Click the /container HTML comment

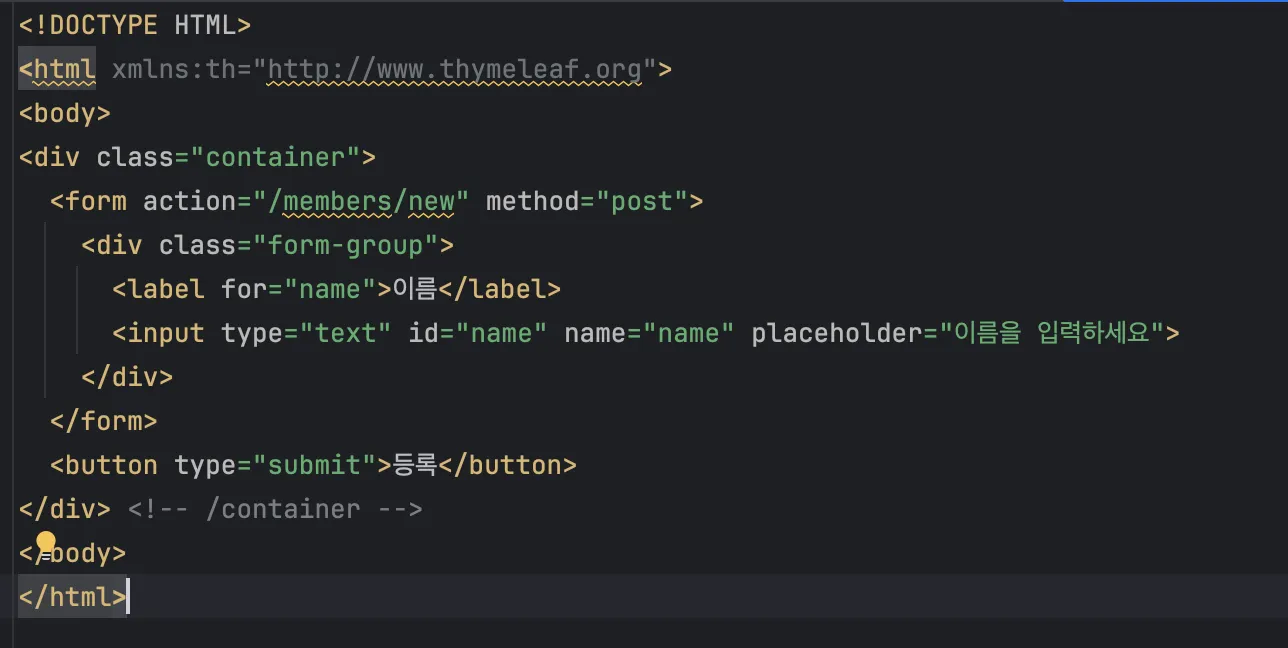[x=275, y=509]
